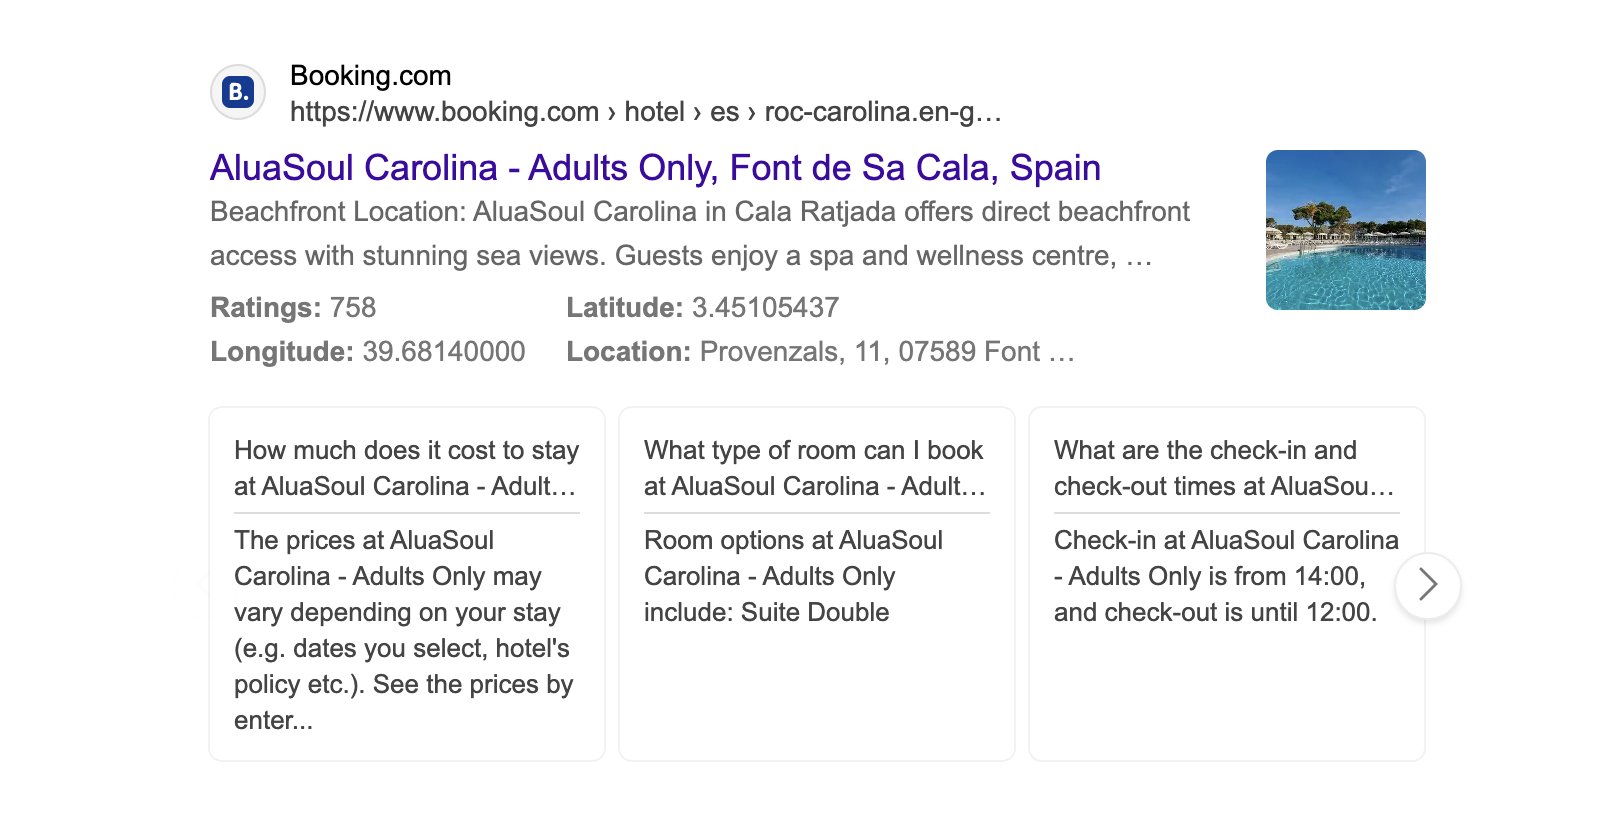Click the Latitude coordinate value

pyautogui.click(x=766, y=308)
